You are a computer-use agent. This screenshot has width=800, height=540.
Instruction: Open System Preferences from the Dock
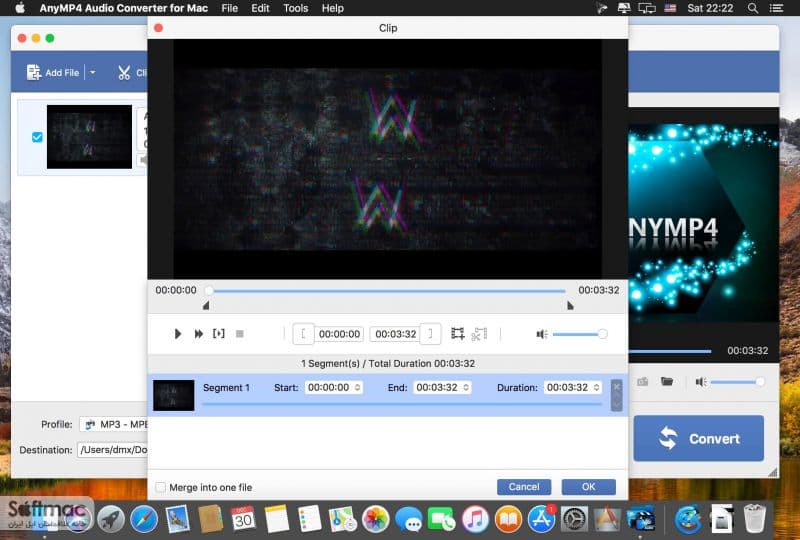[x=574, y=520]
